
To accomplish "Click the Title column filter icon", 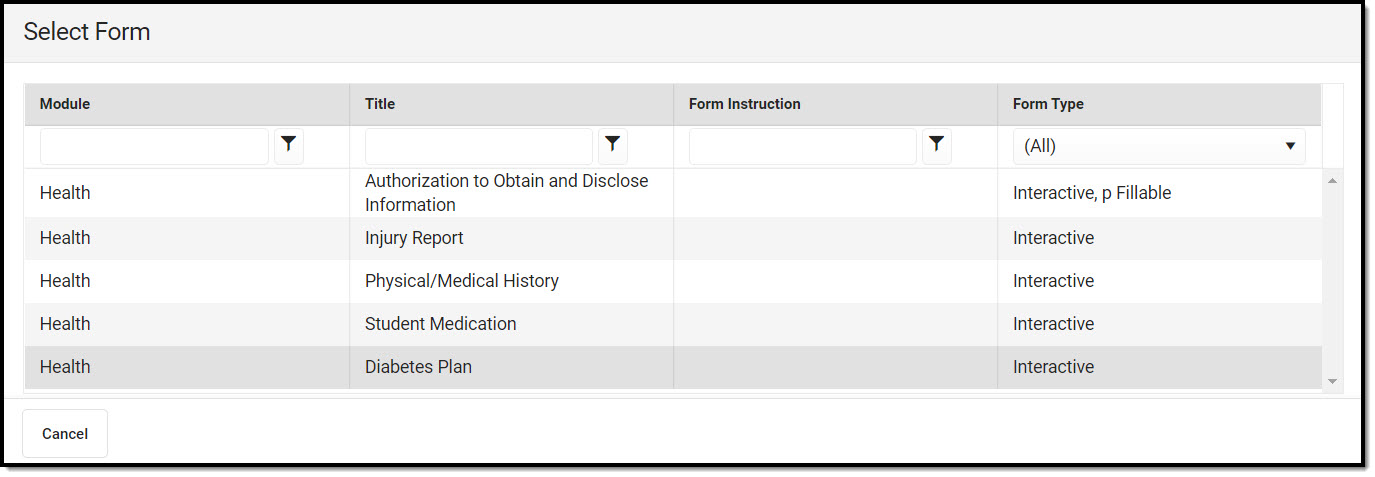I will (613, 146).
